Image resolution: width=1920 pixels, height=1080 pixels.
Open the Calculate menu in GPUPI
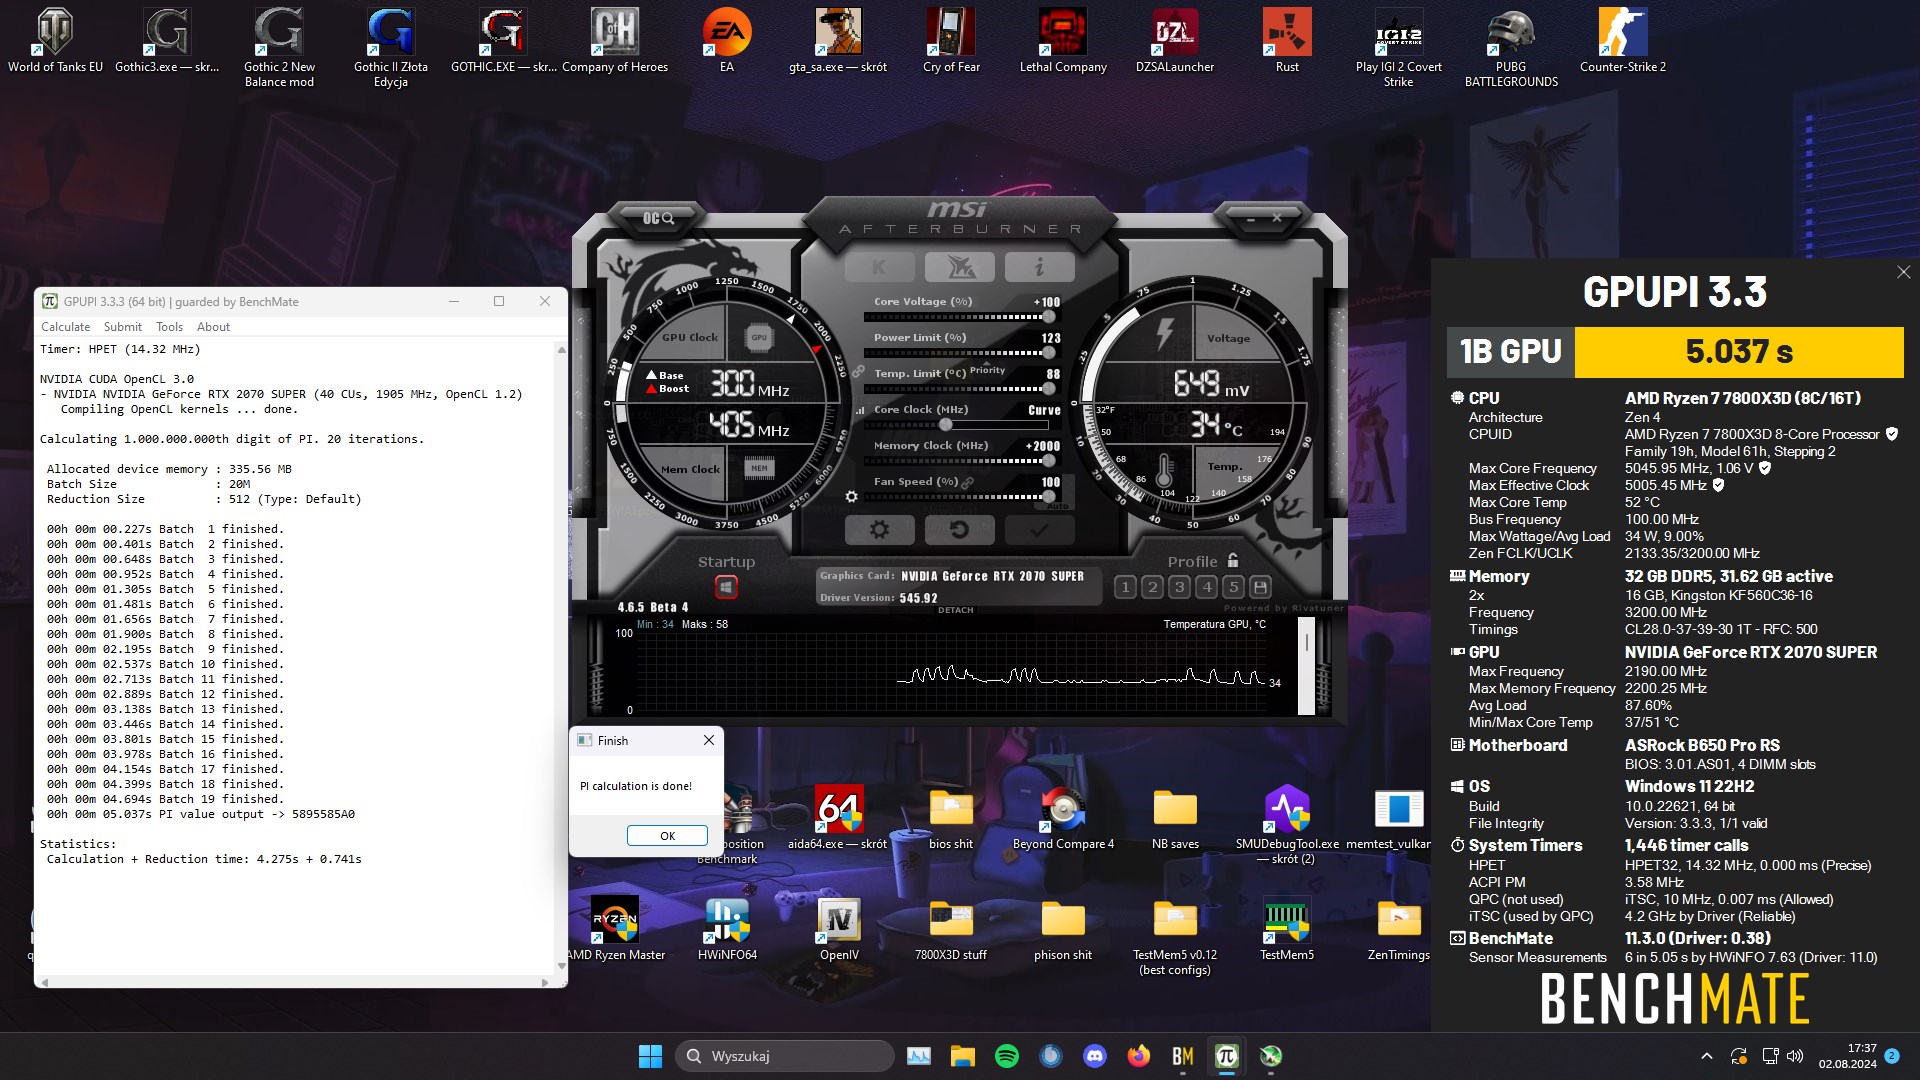coord(65,327)
